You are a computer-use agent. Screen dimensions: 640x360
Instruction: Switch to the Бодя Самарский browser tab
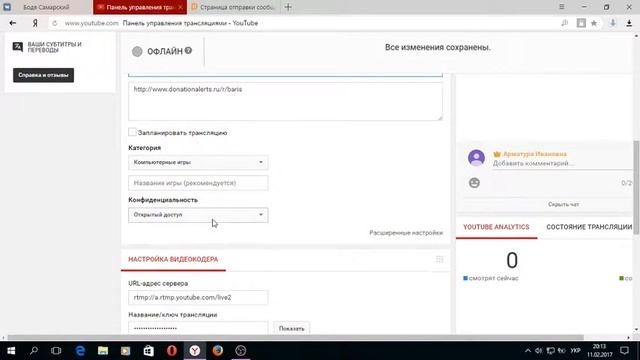click(x=46, y=7)
